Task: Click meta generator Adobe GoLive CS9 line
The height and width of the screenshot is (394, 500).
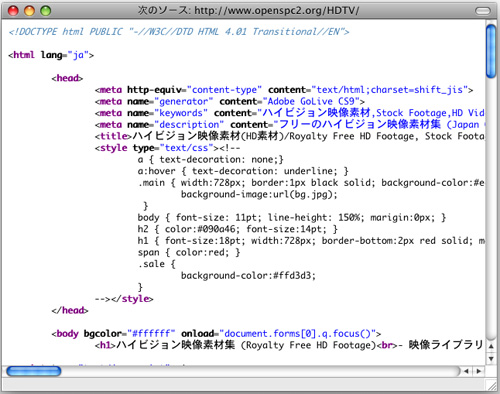Action: click(230, 101)
